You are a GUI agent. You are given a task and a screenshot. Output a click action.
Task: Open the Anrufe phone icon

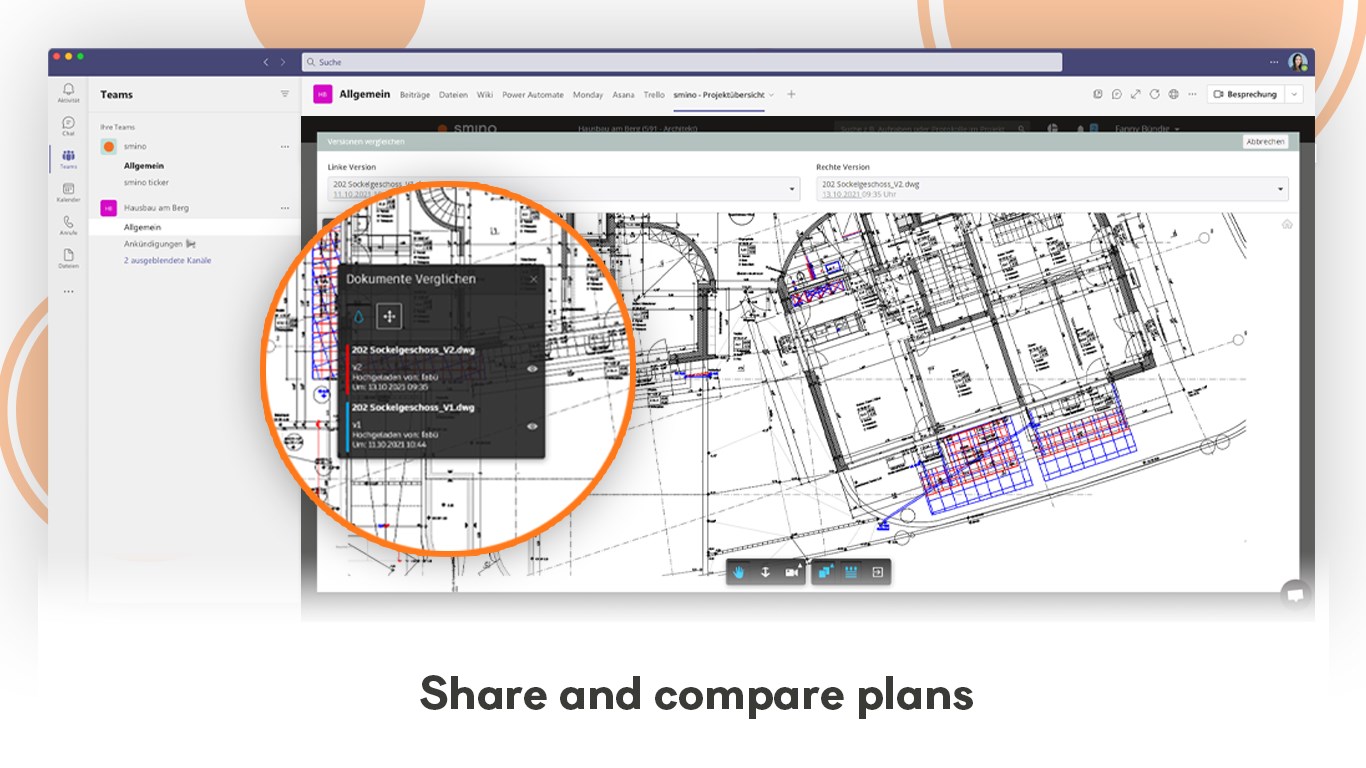pos(68,225)
